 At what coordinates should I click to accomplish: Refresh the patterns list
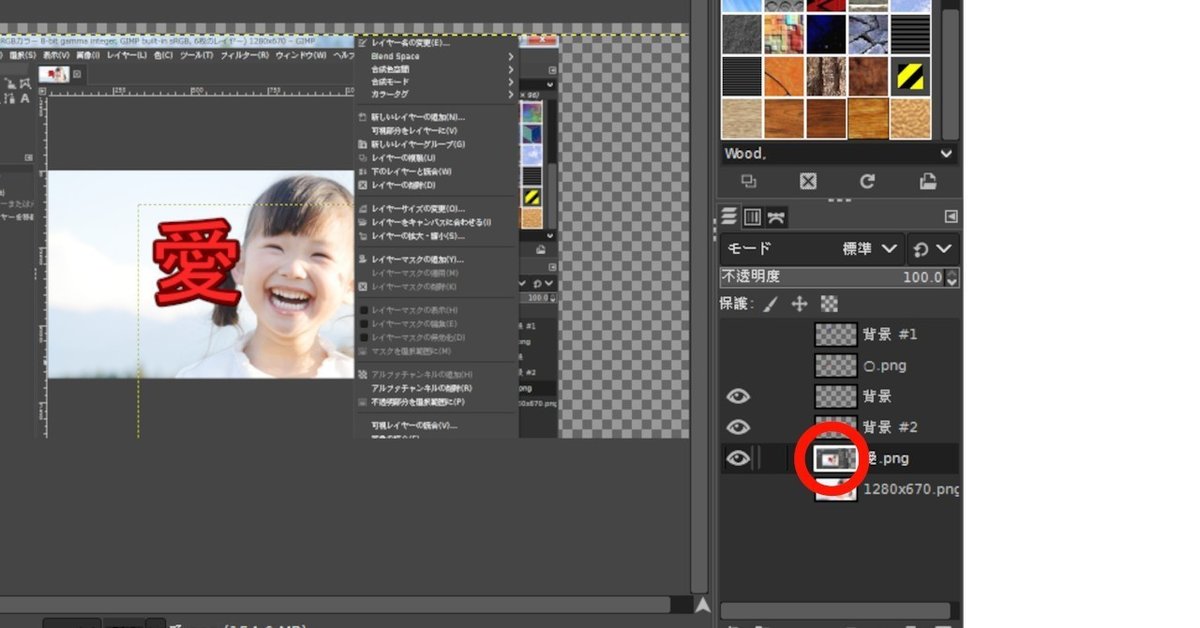(867, 182)
